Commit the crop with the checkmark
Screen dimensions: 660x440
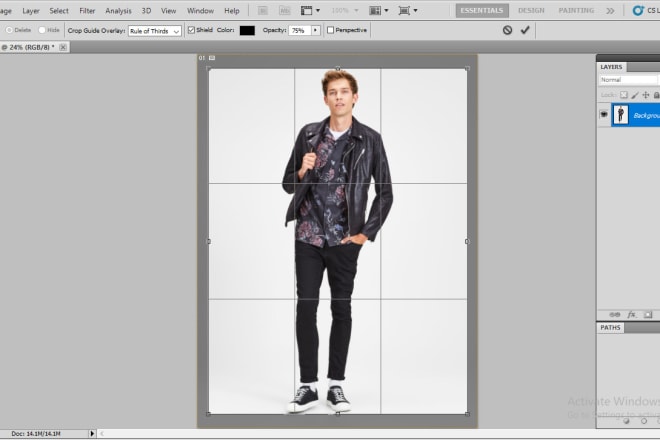coord(525,30)
